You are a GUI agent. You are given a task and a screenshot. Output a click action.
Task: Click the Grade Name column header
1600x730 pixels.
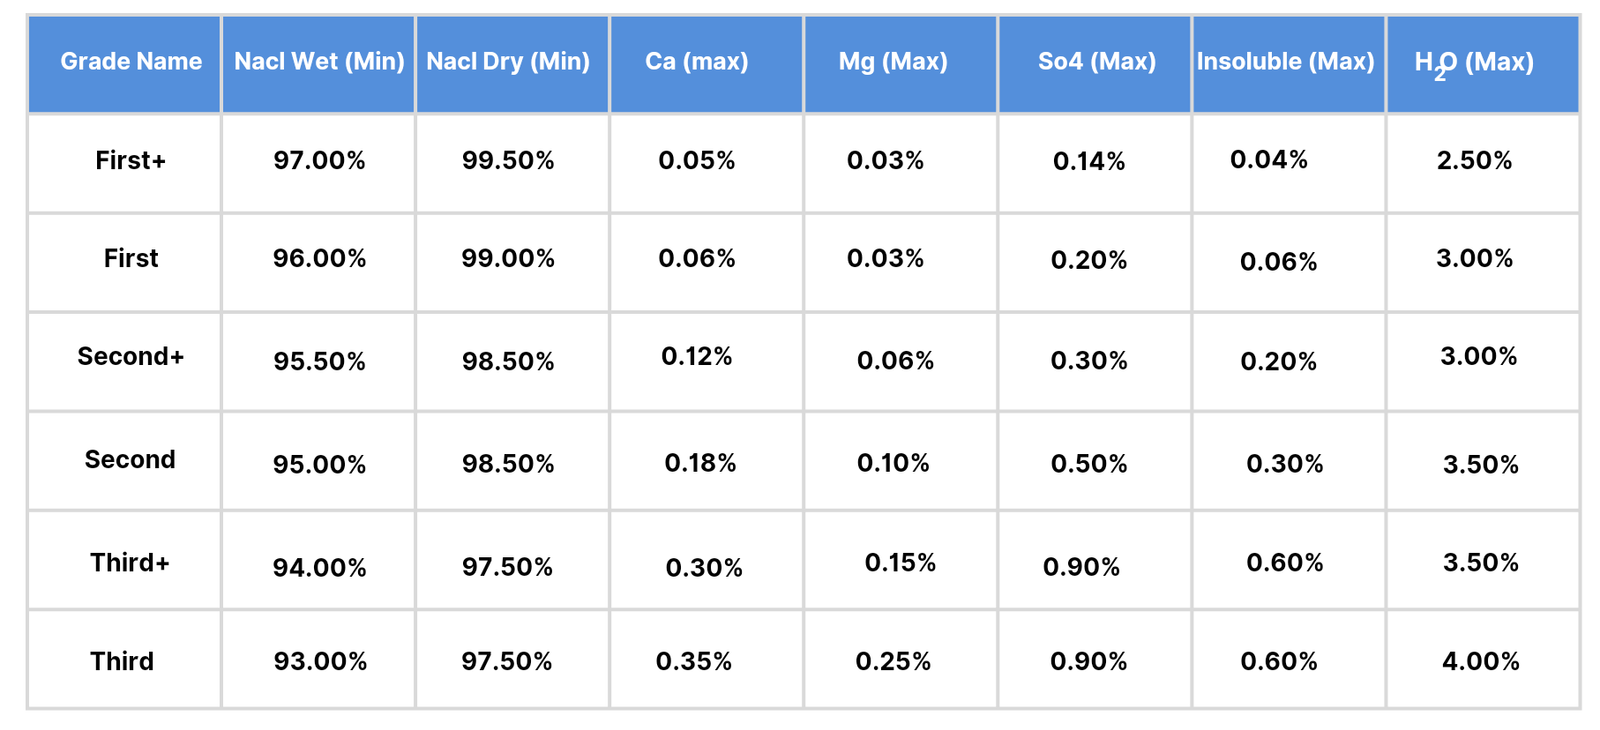131,62
